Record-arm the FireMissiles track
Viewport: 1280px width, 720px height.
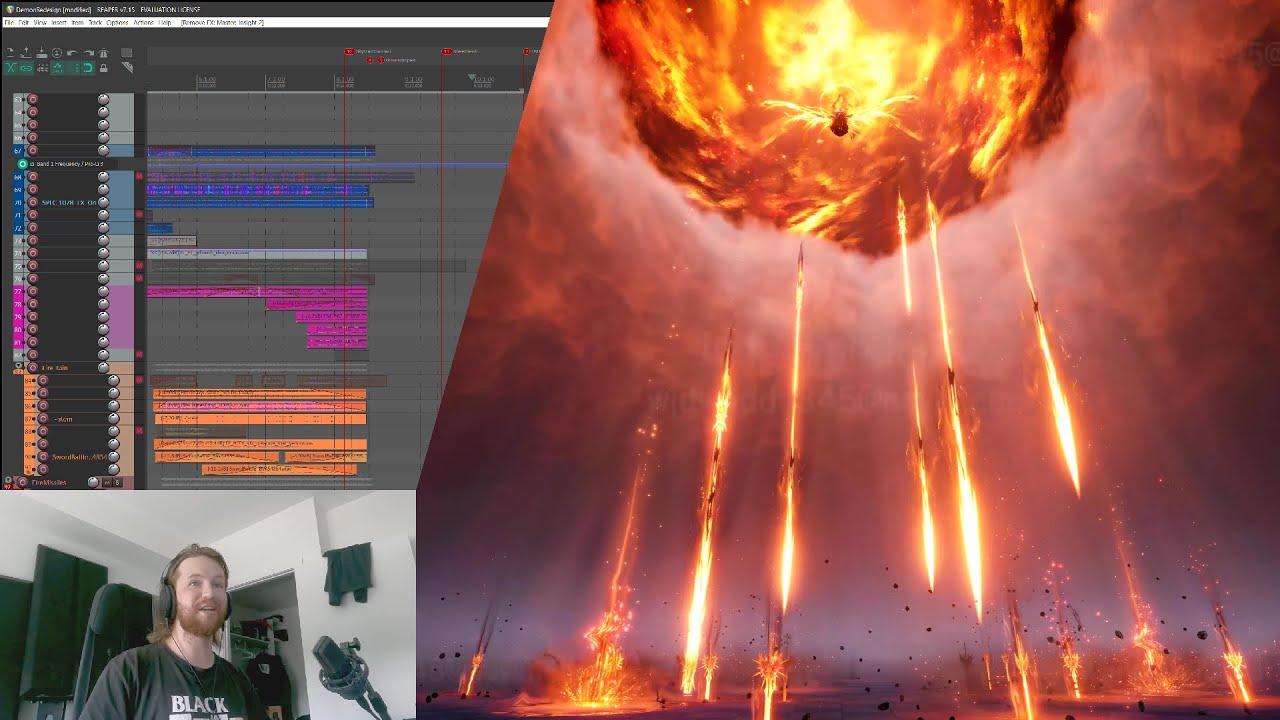22,482
